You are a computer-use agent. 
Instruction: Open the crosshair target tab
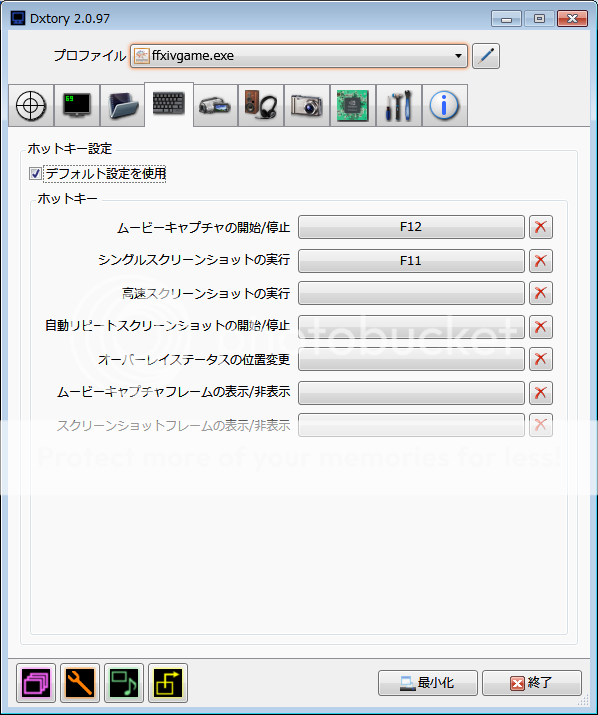[31, 105]
